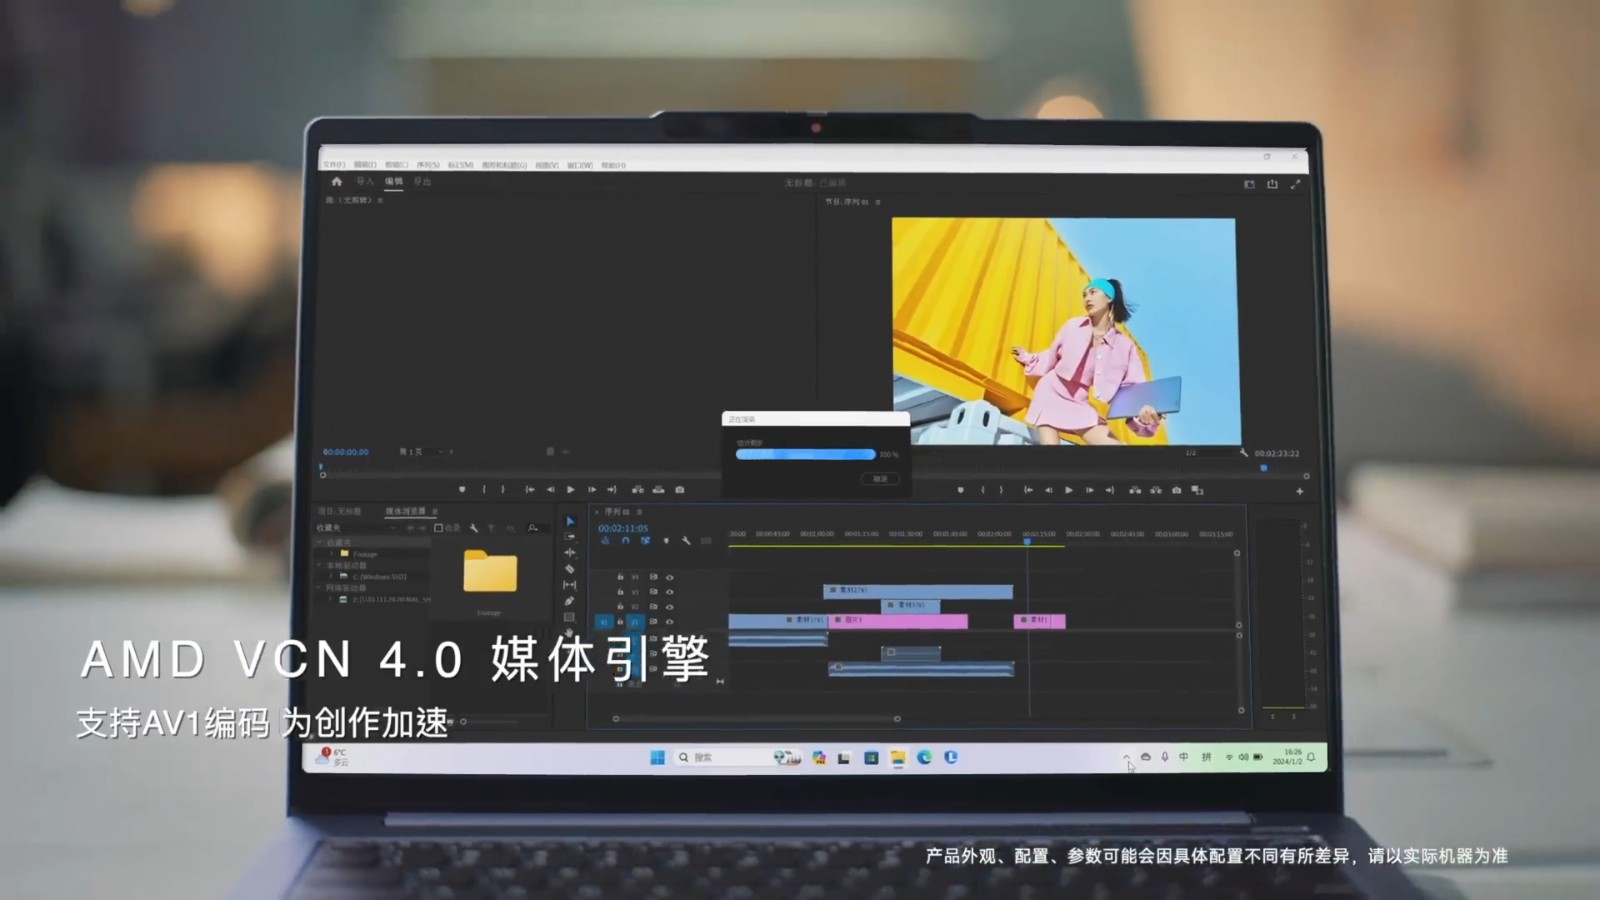Click Home icon in workspace bar
Viewport: 1600px width, 900px height.
(x=337, y=182)
